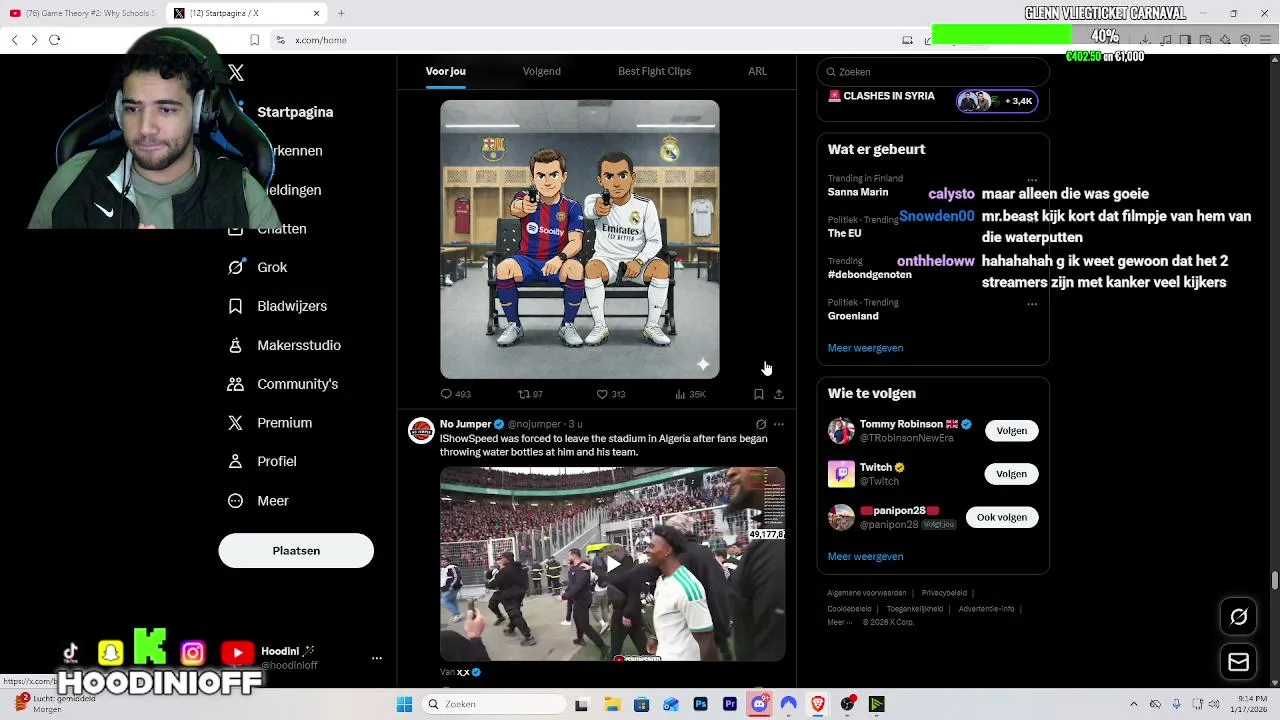Viewport: 1280px width, 720px height.
Task: View analytics of the cartoon post (35K)
Action: (690, 394)
